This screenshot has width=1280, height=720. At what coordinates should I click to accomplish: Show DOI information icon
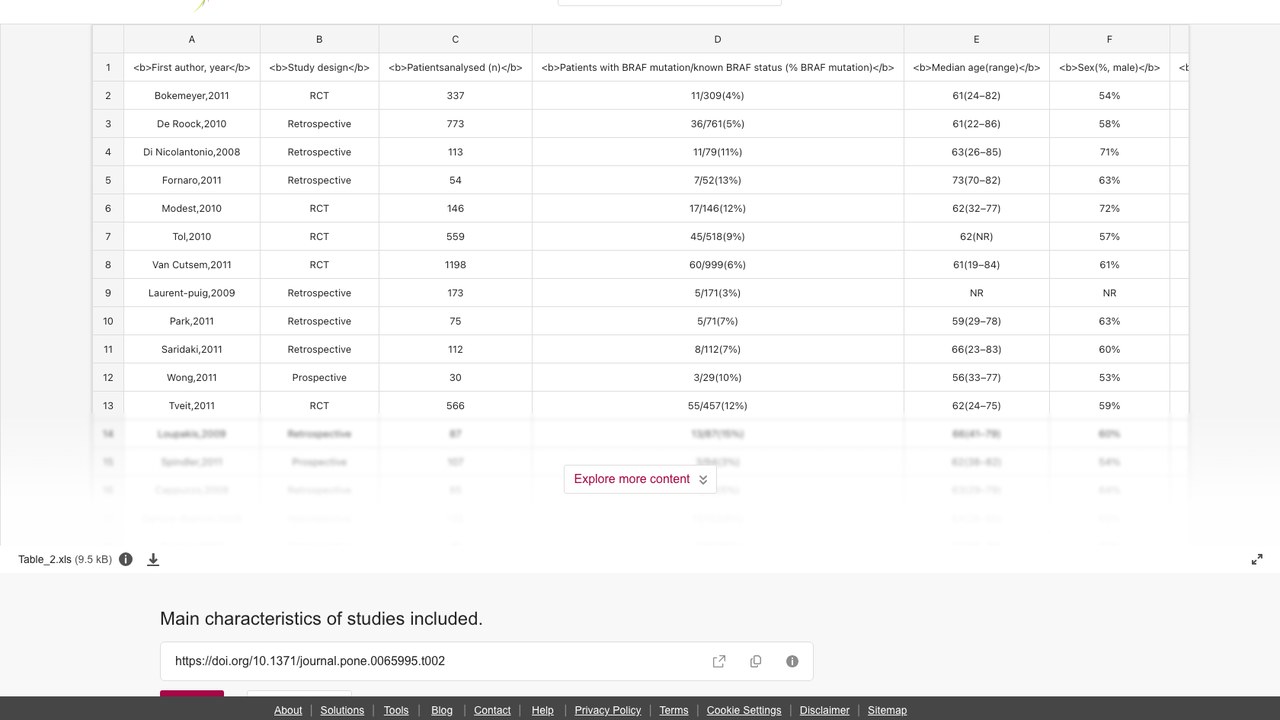pos(792,661)
